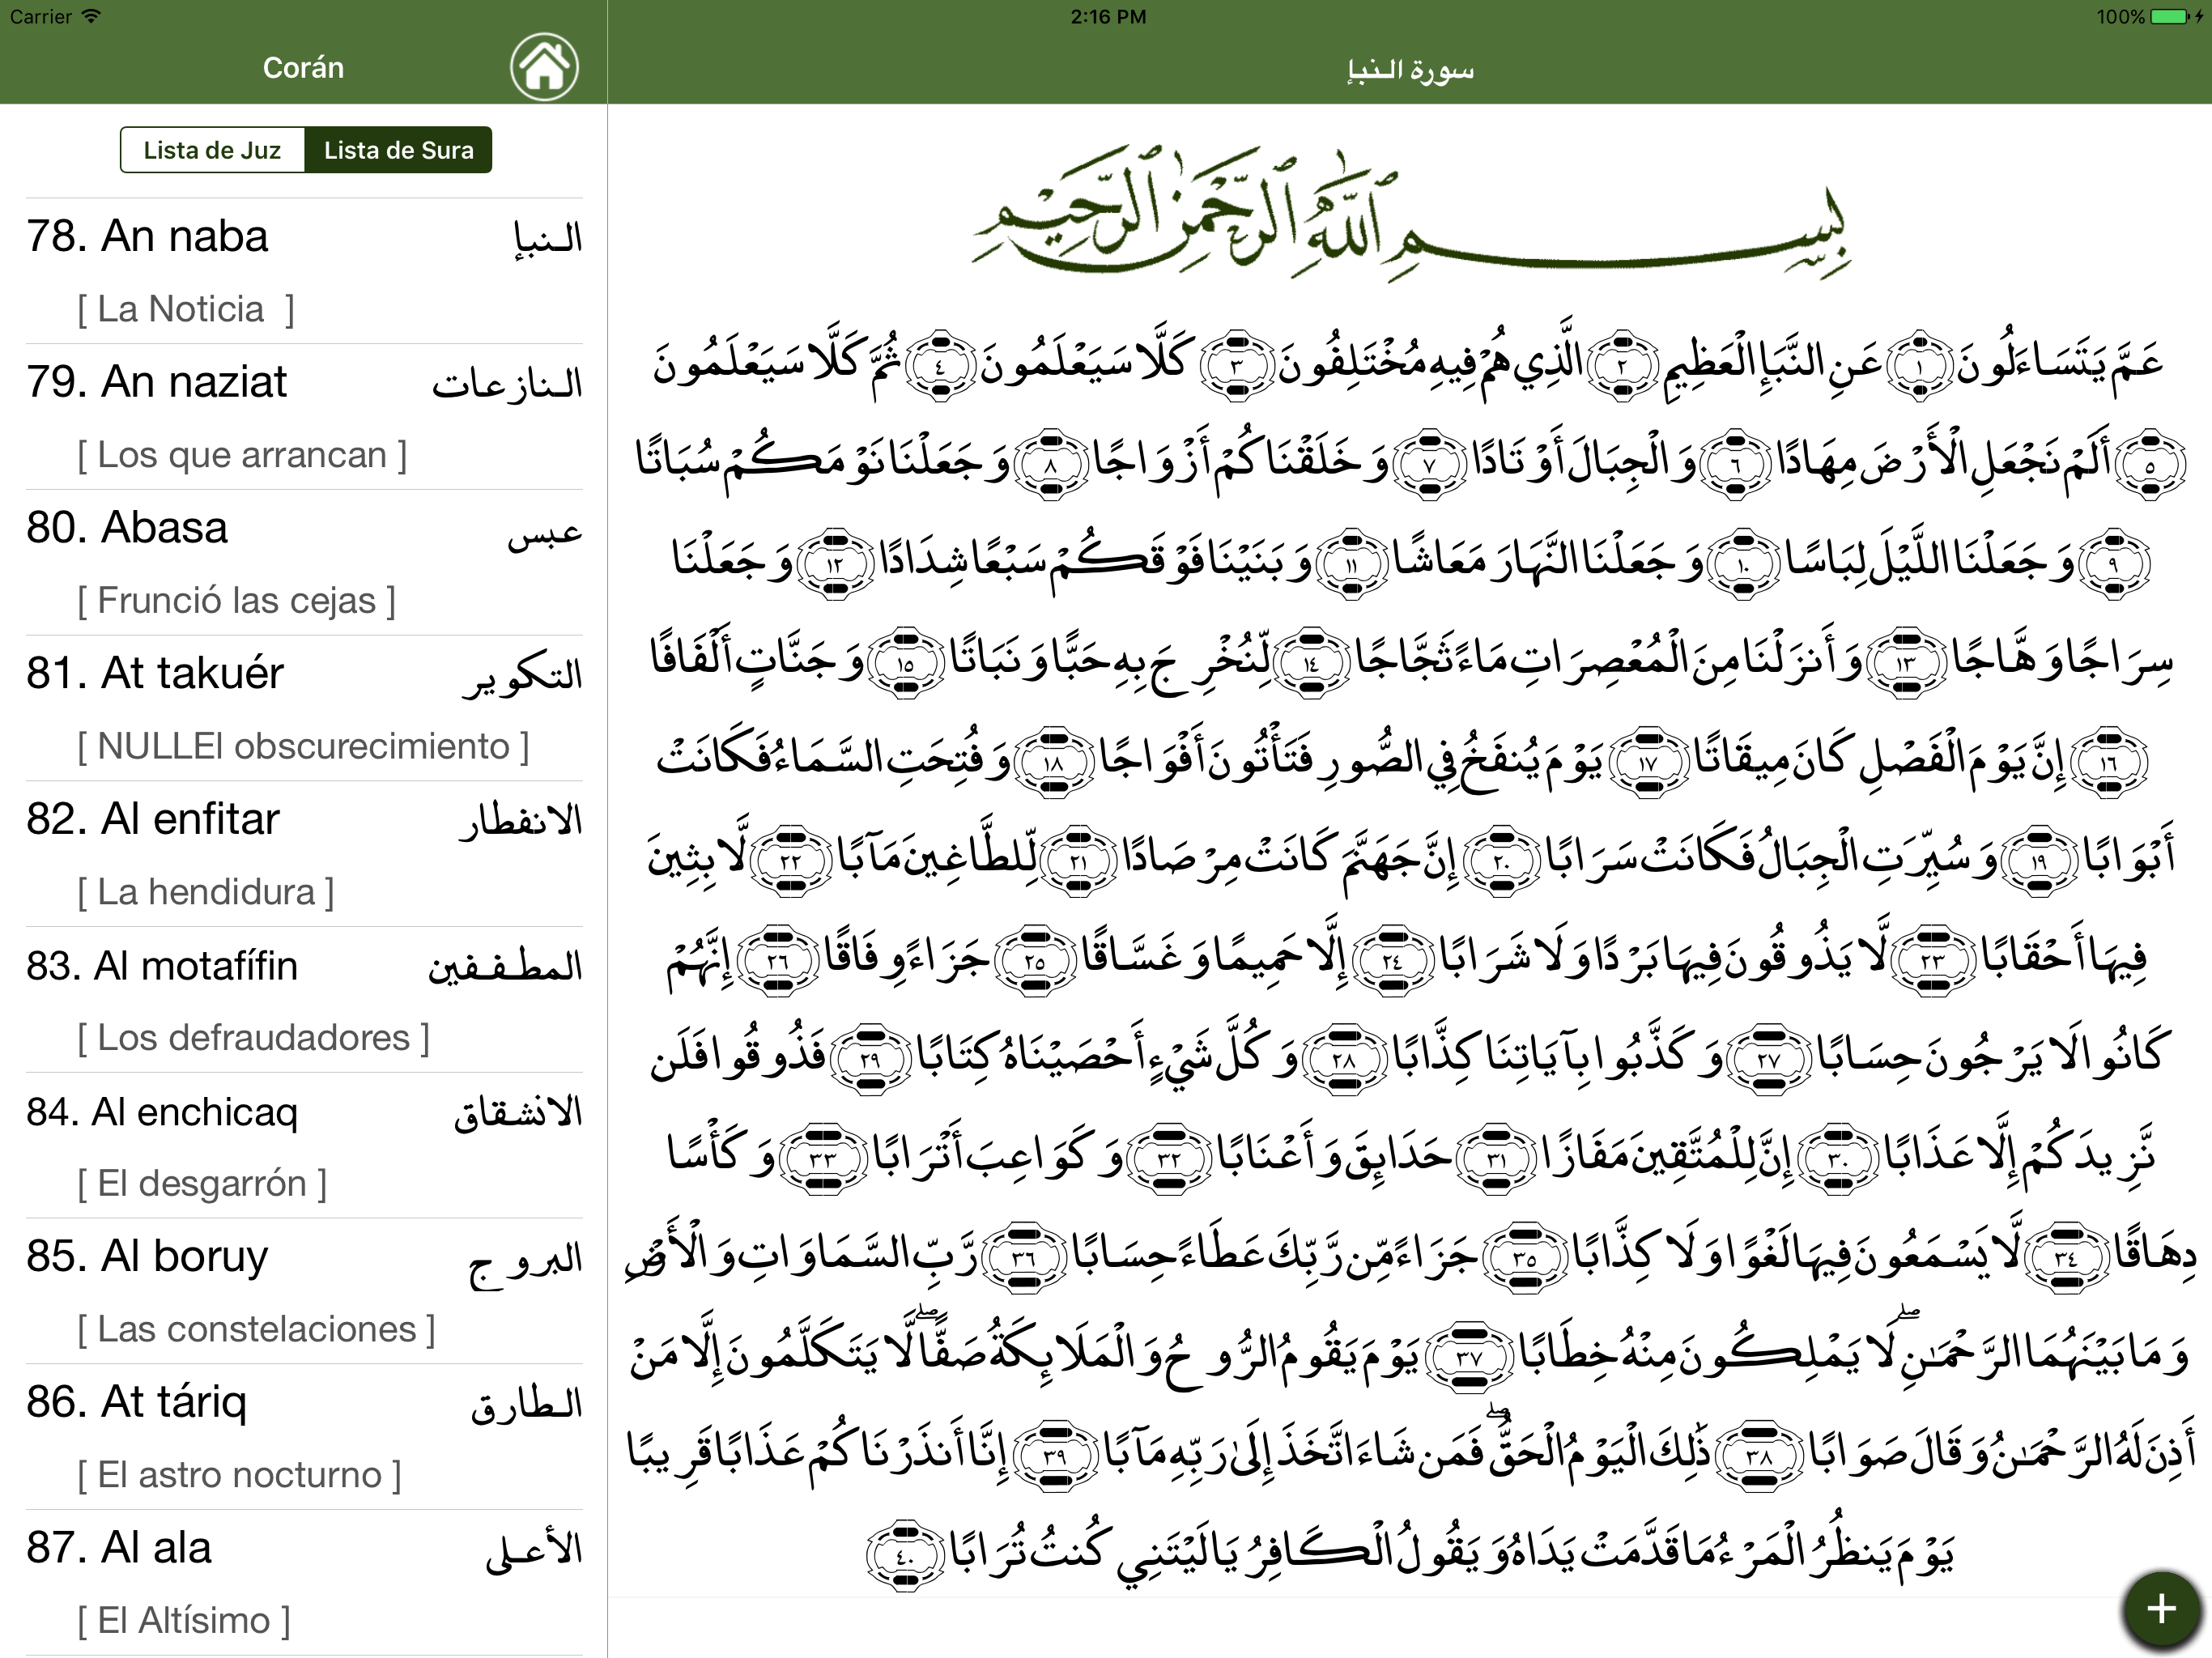
Task: Tap the translation [ El desgarrón ]
Action: click(202, 1184)
